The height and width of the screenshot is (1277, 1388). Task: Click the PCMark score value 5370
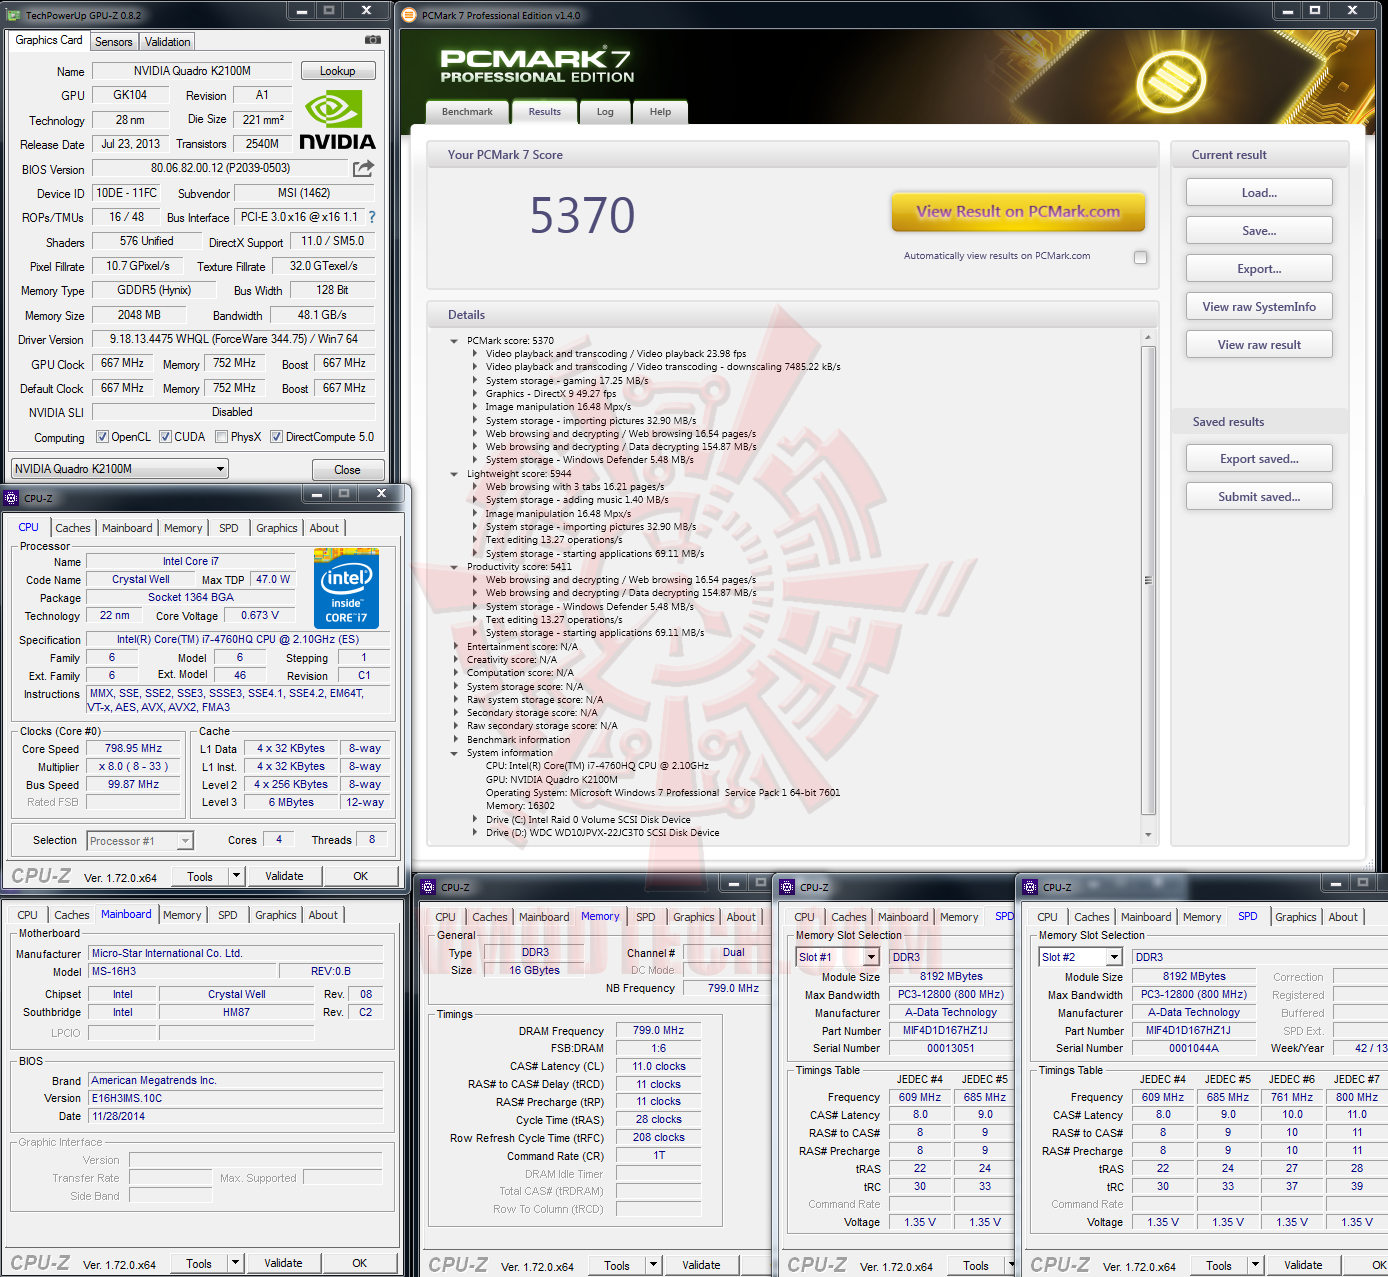click(x=582, y=215)
